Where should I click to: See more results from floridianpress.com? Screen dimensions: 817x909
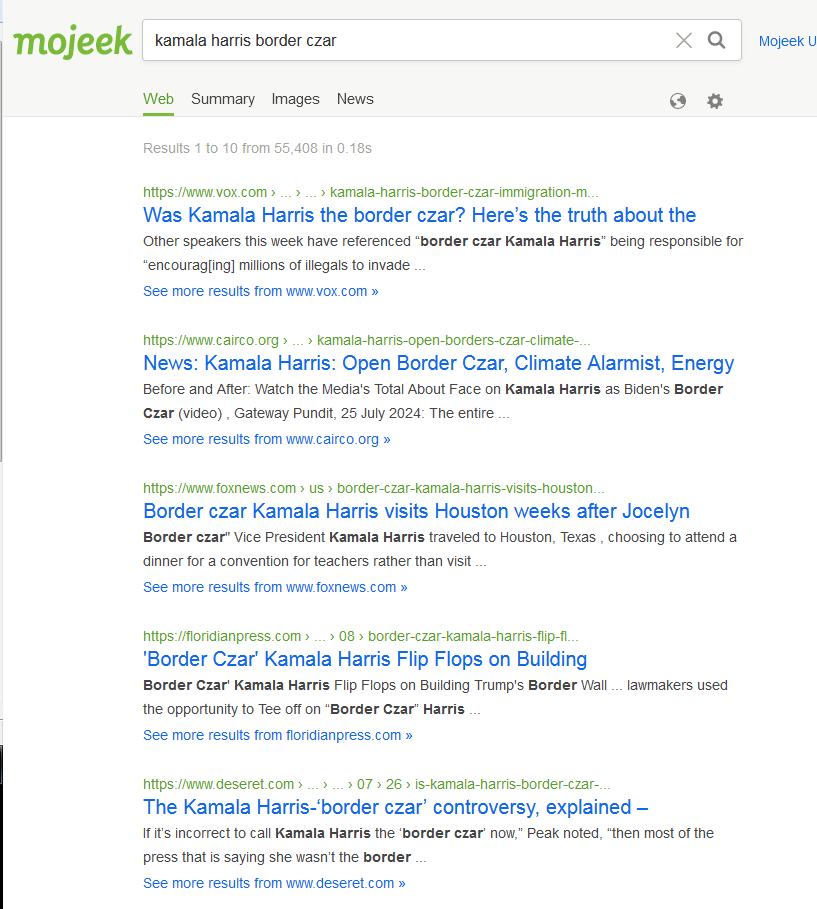[x=278, y=735]
